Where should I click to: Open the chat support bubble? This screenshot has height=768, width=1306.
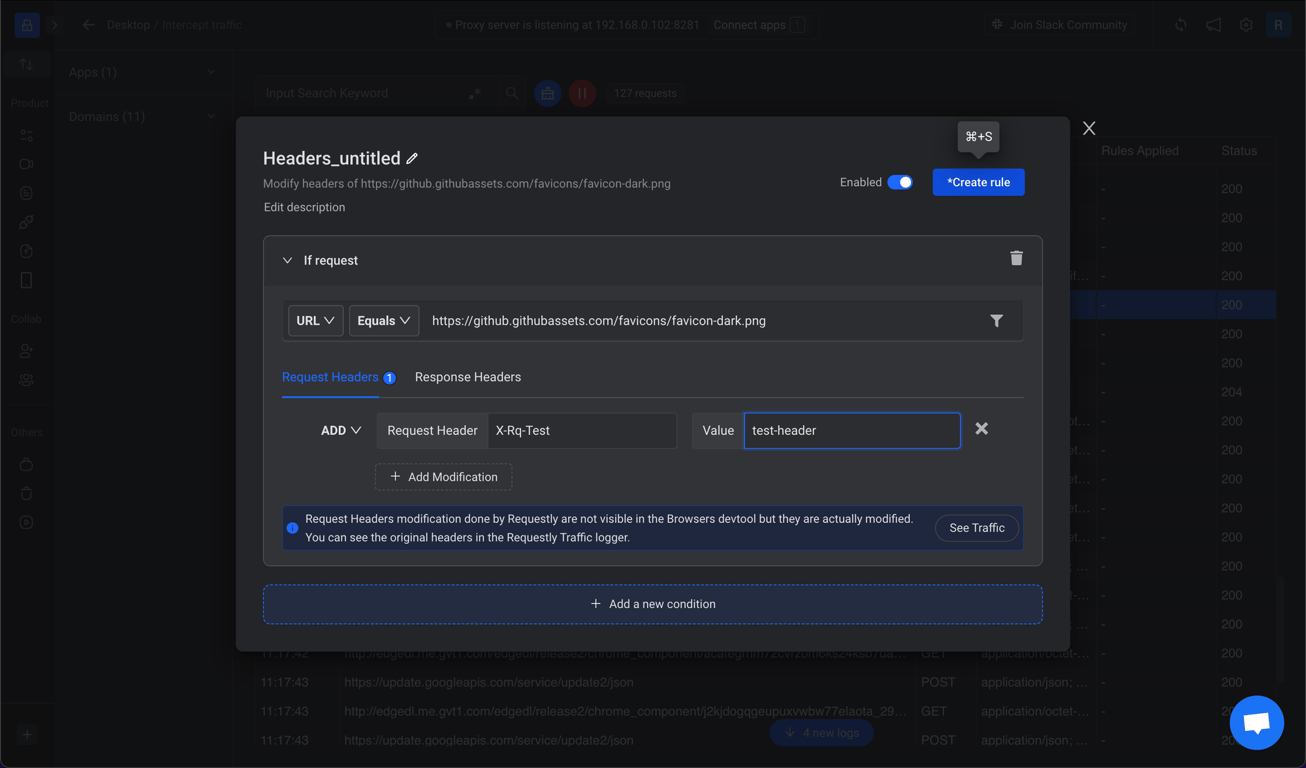[x=1256, y=722]
